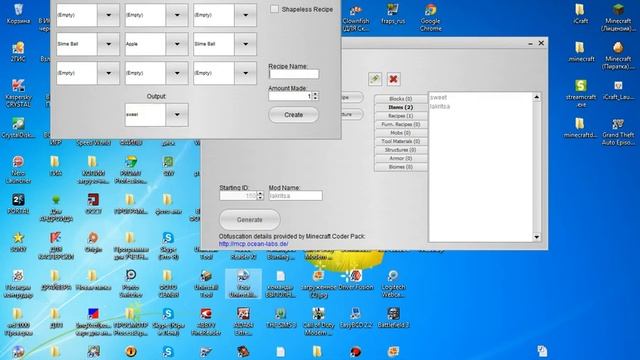Enable the Shapeless Recipe checkbox
The height and width of the screenshot is (360, 640).
coord(274,9)
